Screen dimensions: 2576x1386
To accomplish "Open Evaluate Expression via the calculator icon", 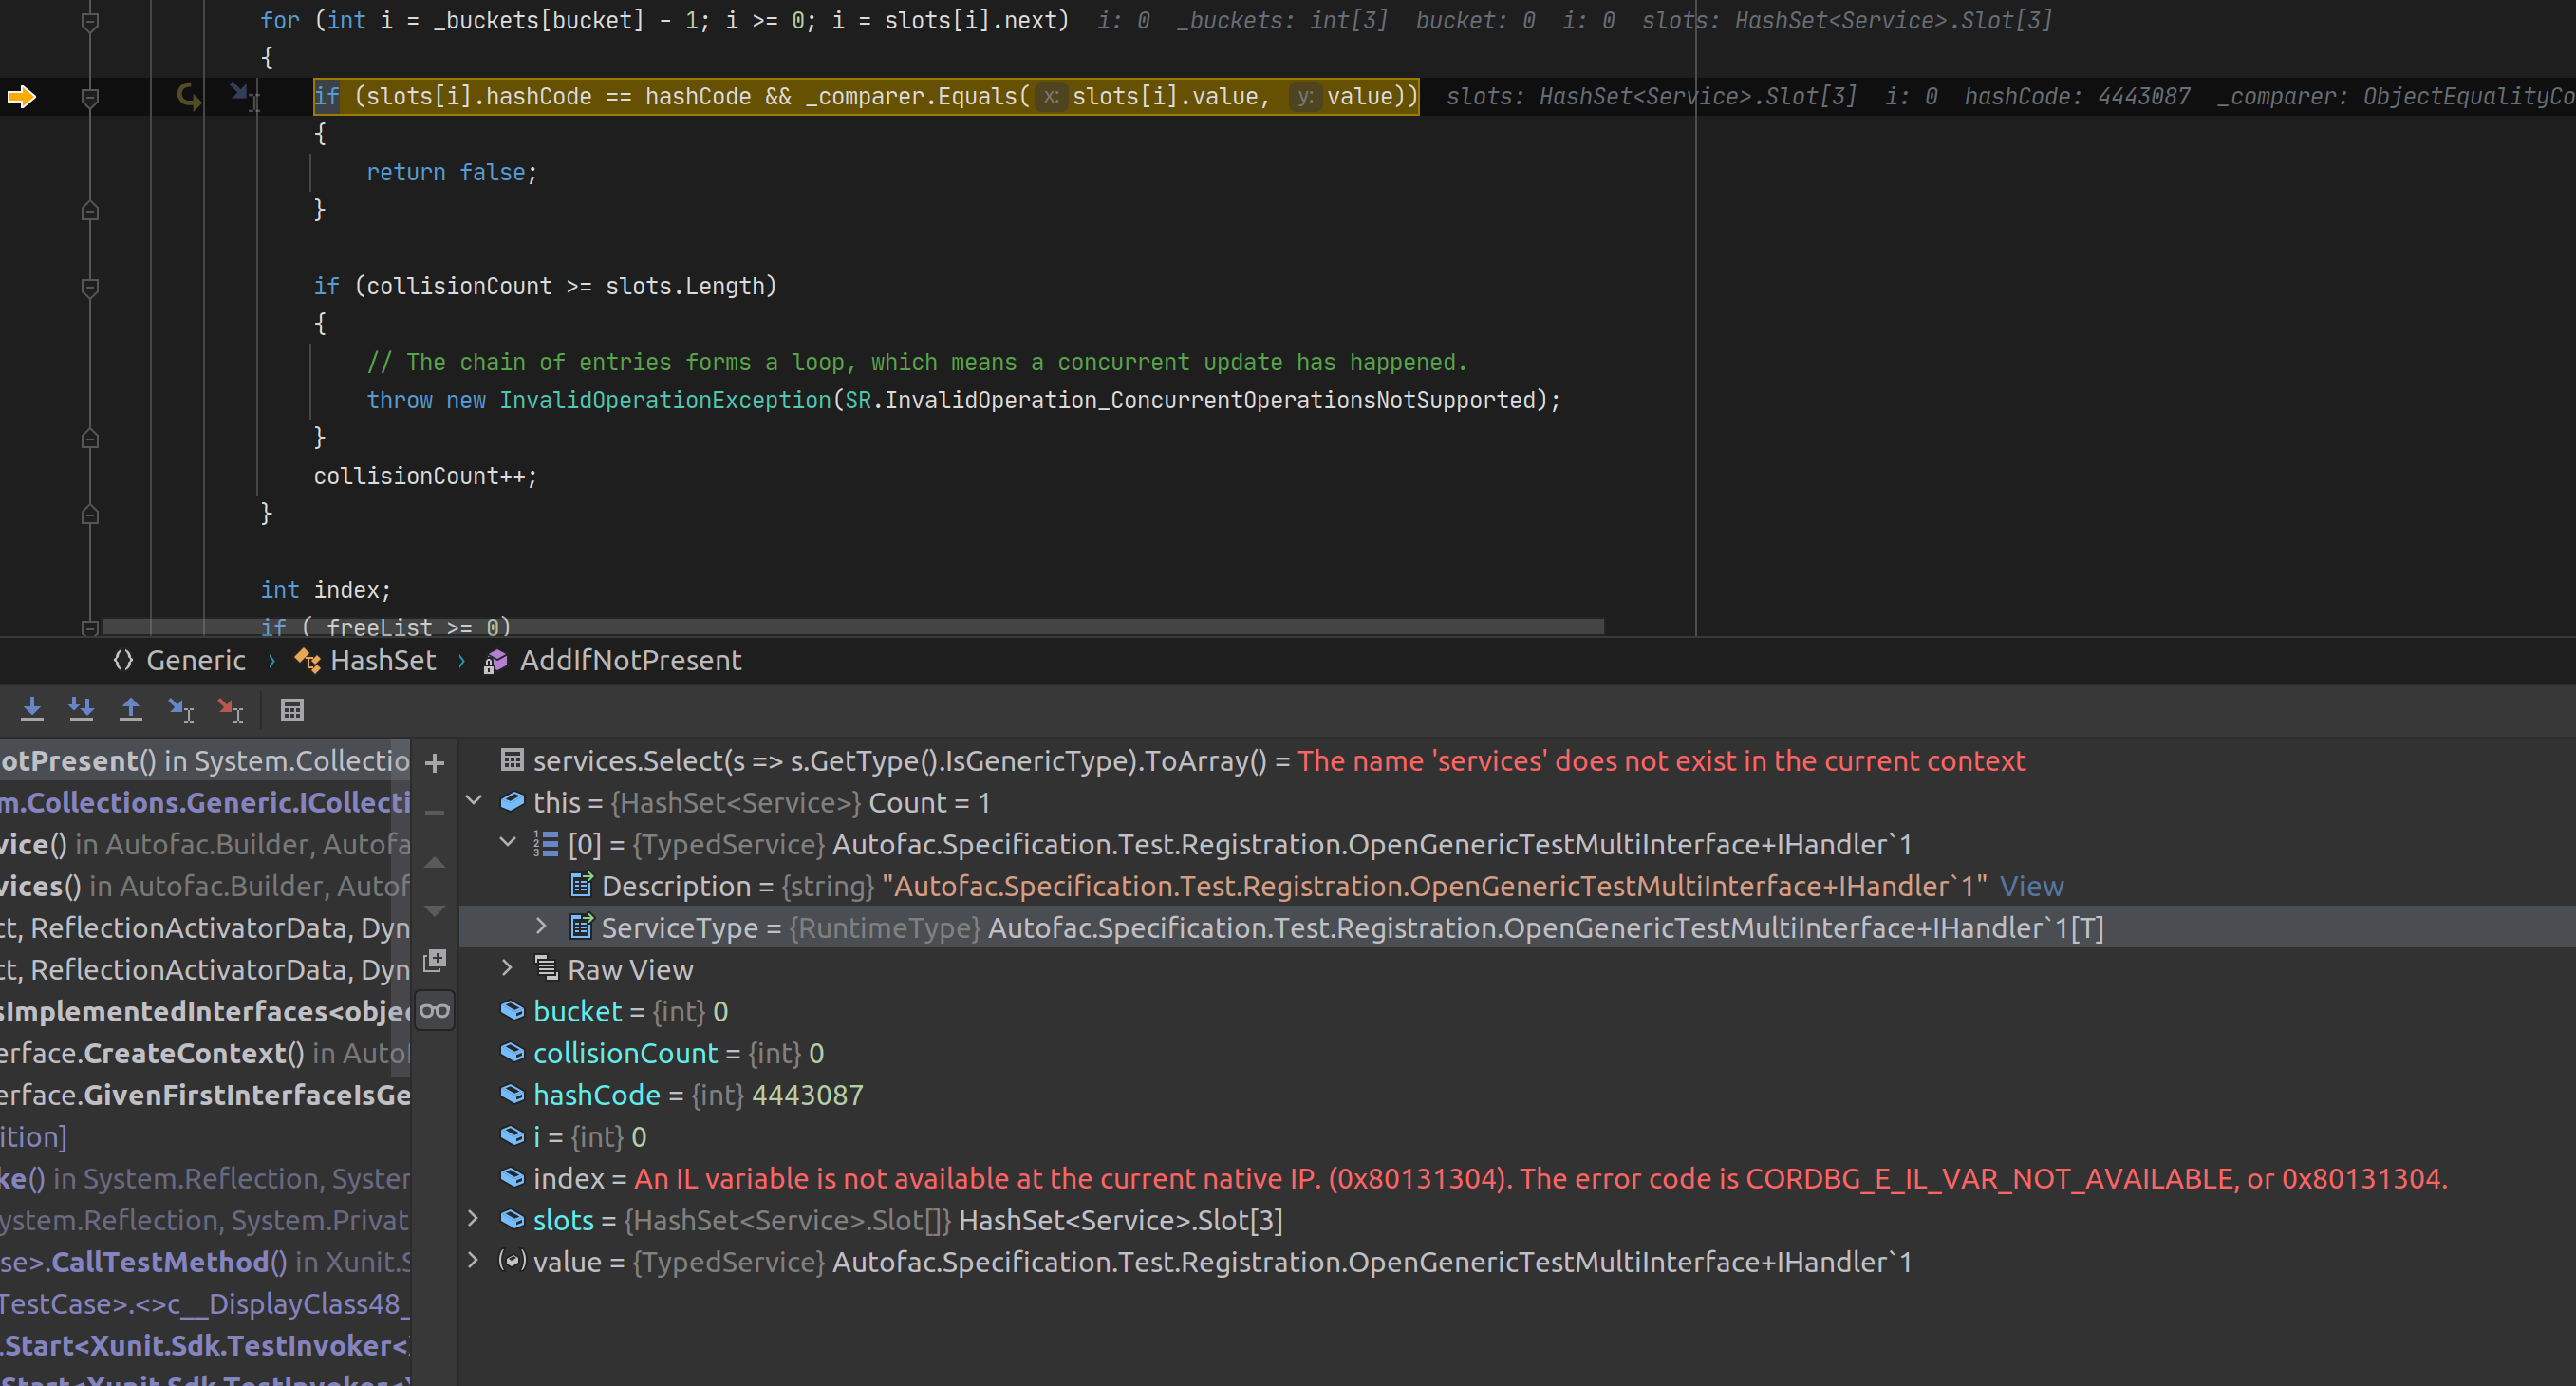I will (x=292, y=710).
